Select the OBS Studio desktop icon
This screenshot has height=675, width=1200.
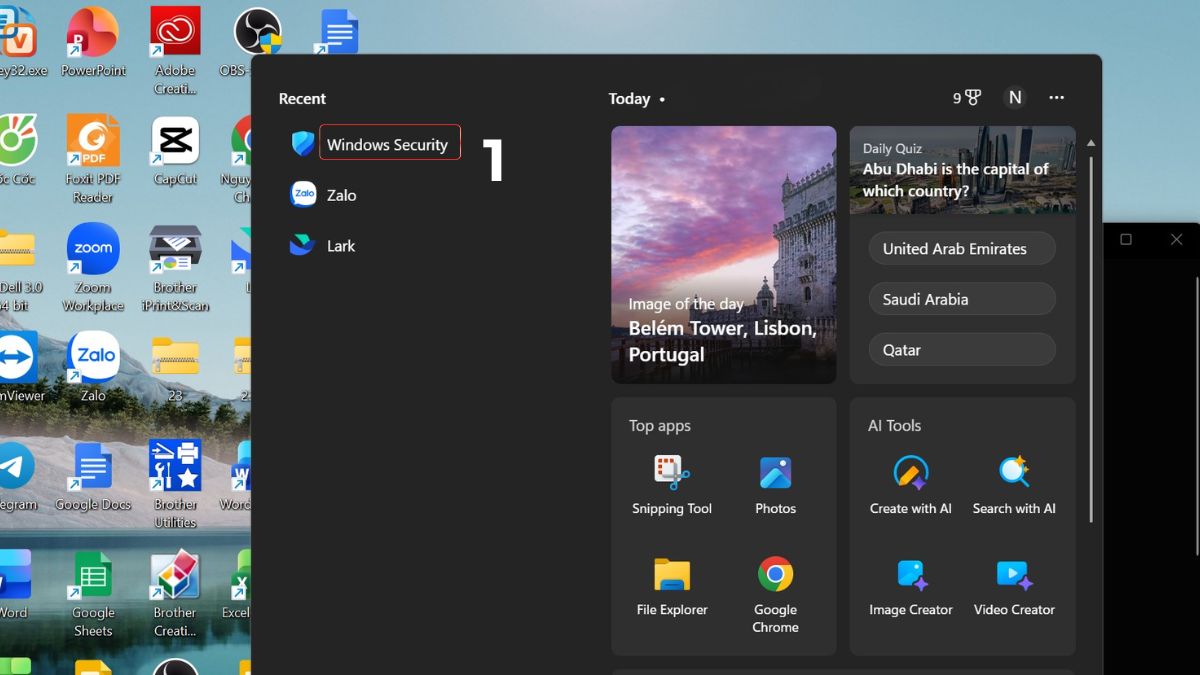click(x=258, y=42)
